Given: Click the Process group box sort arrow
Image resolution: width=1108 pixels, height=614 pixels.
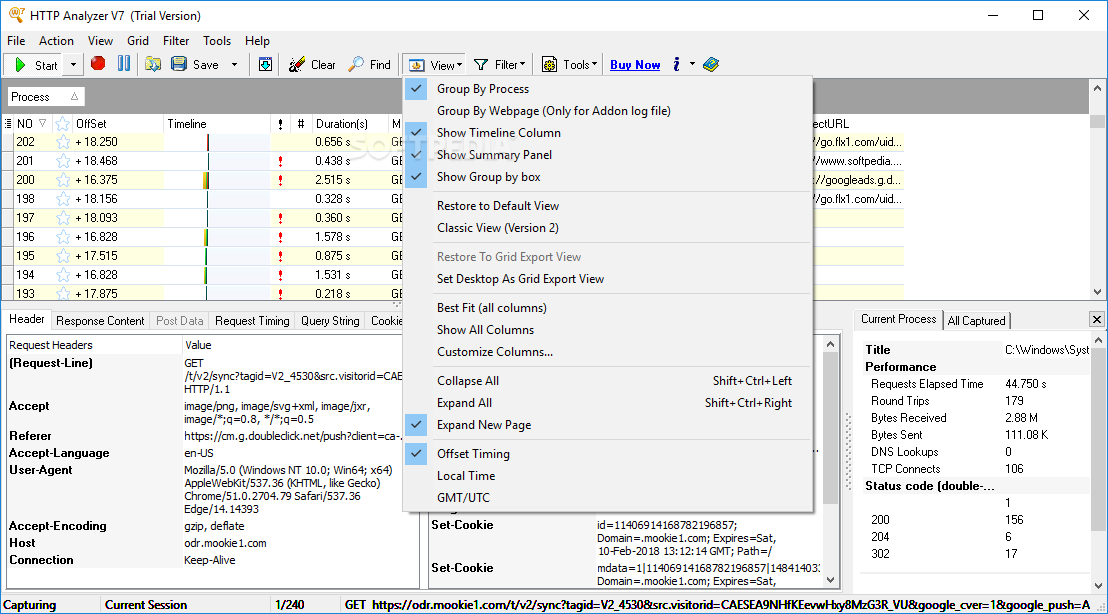Looking at the screenshot, I should (x=74, y=97).
